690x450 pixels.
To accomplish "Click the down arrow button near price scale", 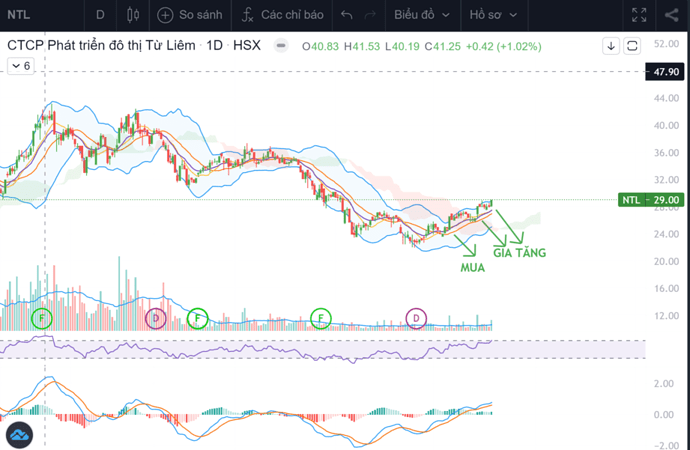I will click(x=611, y=46).
